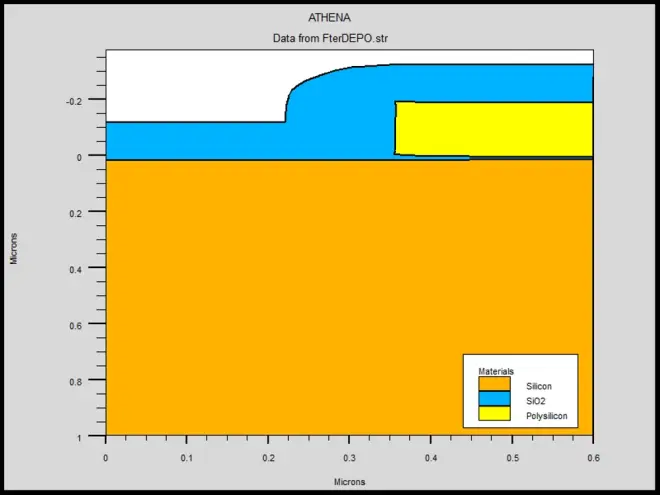Click the Silicon orange legend swatch

[x=495, y=385]
